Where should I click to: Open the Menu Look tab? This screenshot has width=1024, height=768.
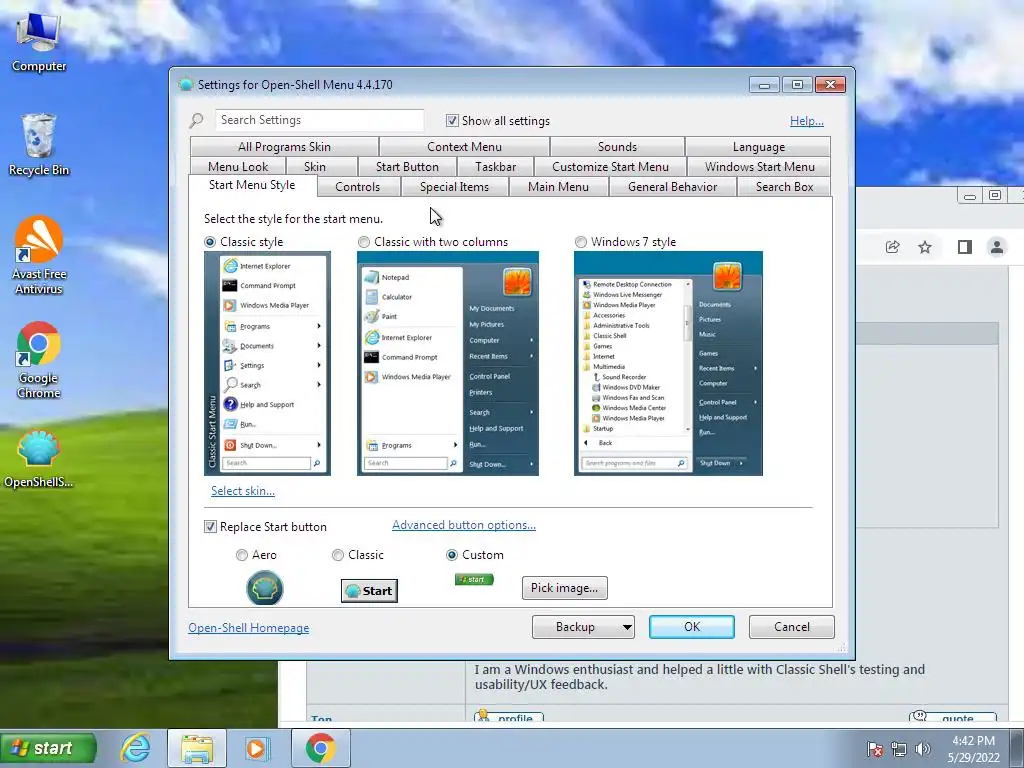tap(238, 167)
